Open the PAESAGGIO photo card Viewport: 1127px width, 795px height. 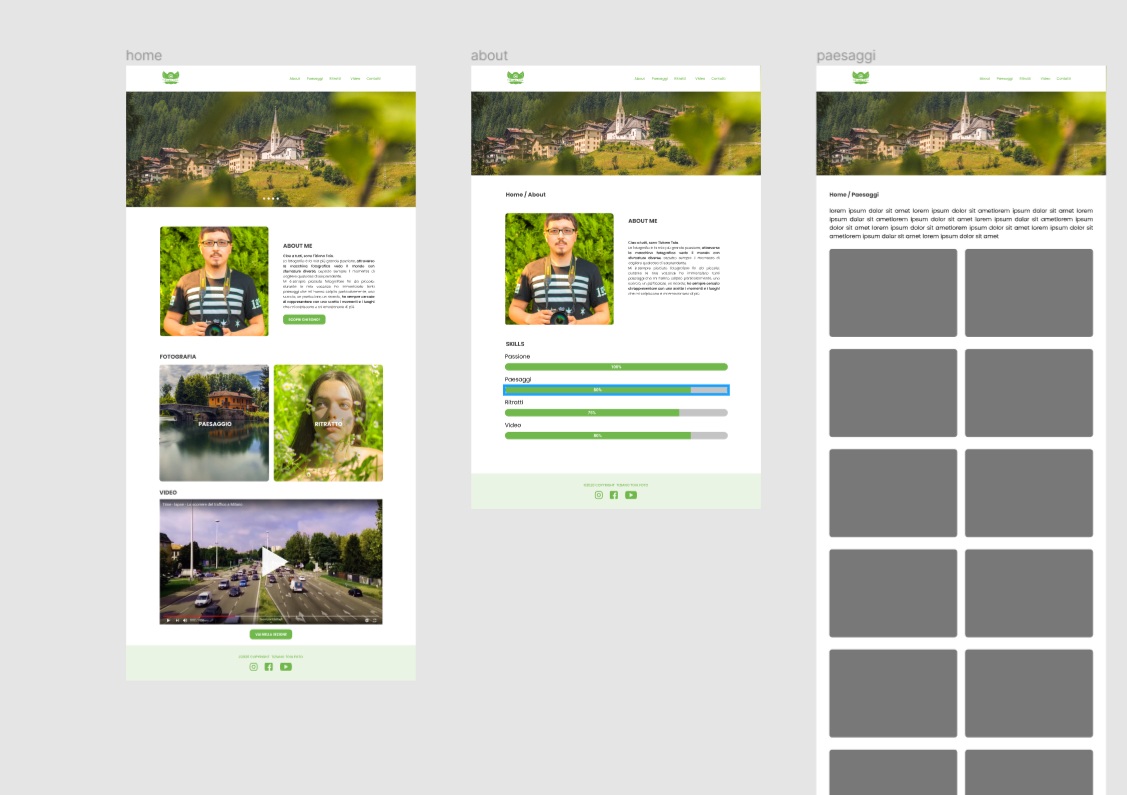click(x=214, y=423)
